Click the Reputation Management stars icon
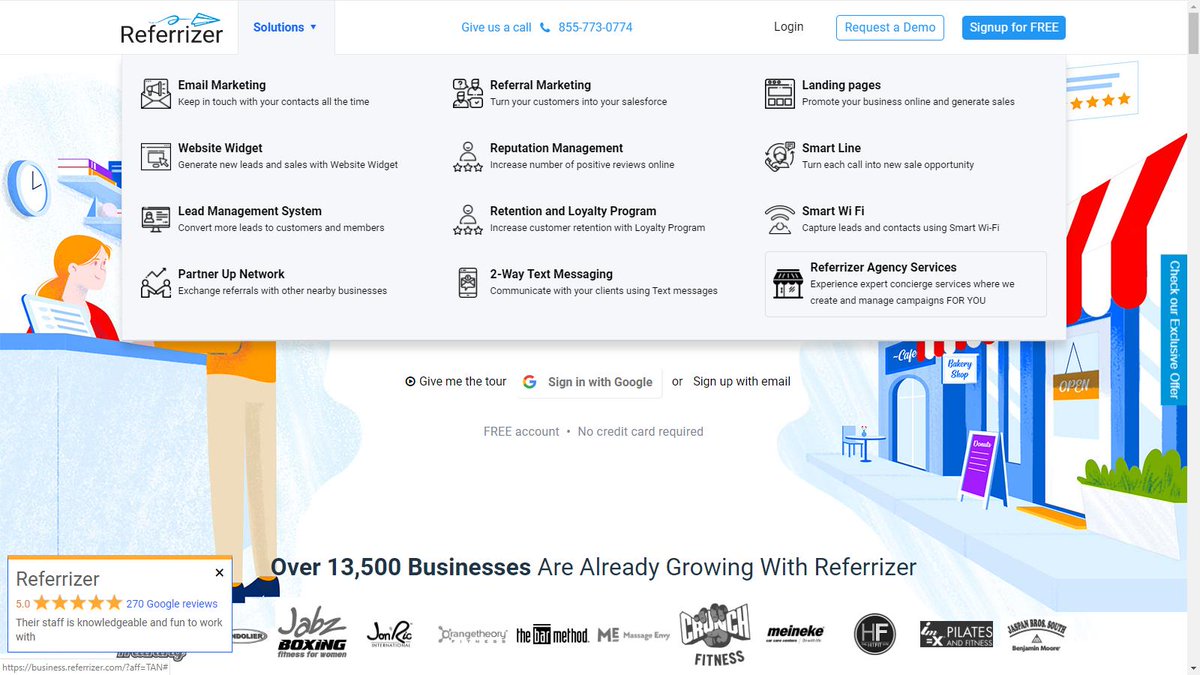This screenshot has height=675, width=1200. click(x=467, y=156)
